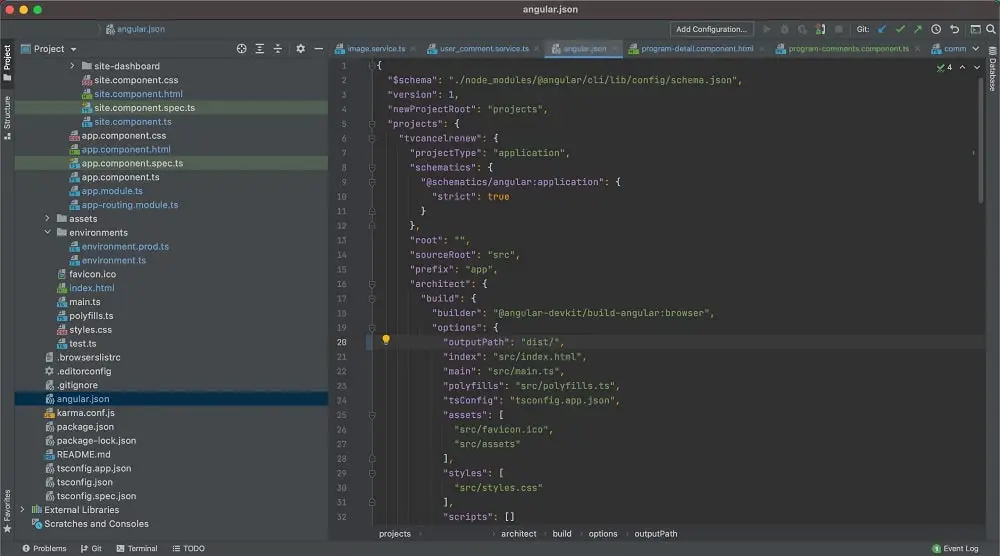Expand the site-dashboard folder
This screenshot has height=556, width=1000.
tap(73, 66)
